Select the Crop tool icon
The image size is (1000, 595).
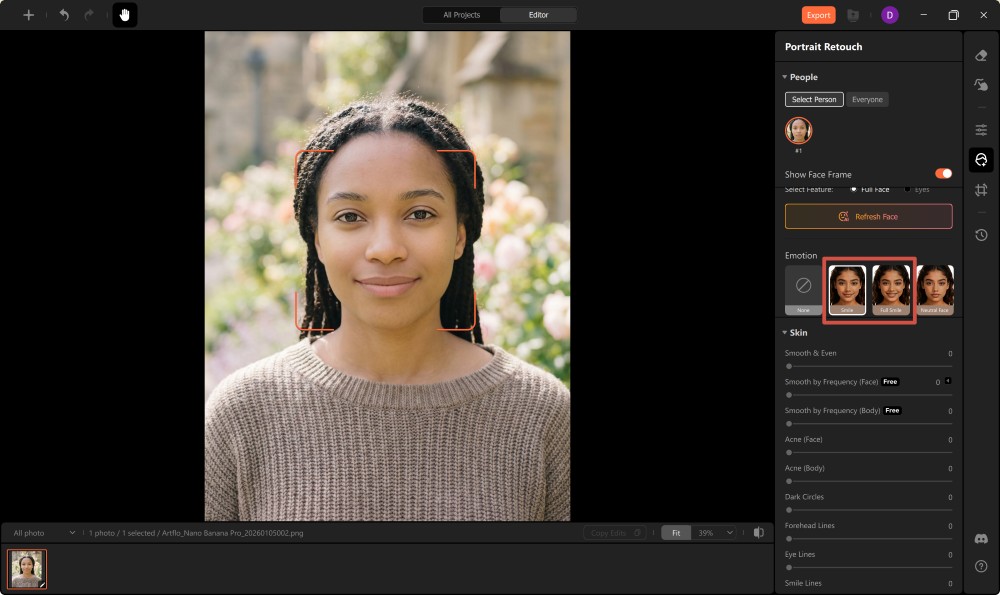pos(981,190)
